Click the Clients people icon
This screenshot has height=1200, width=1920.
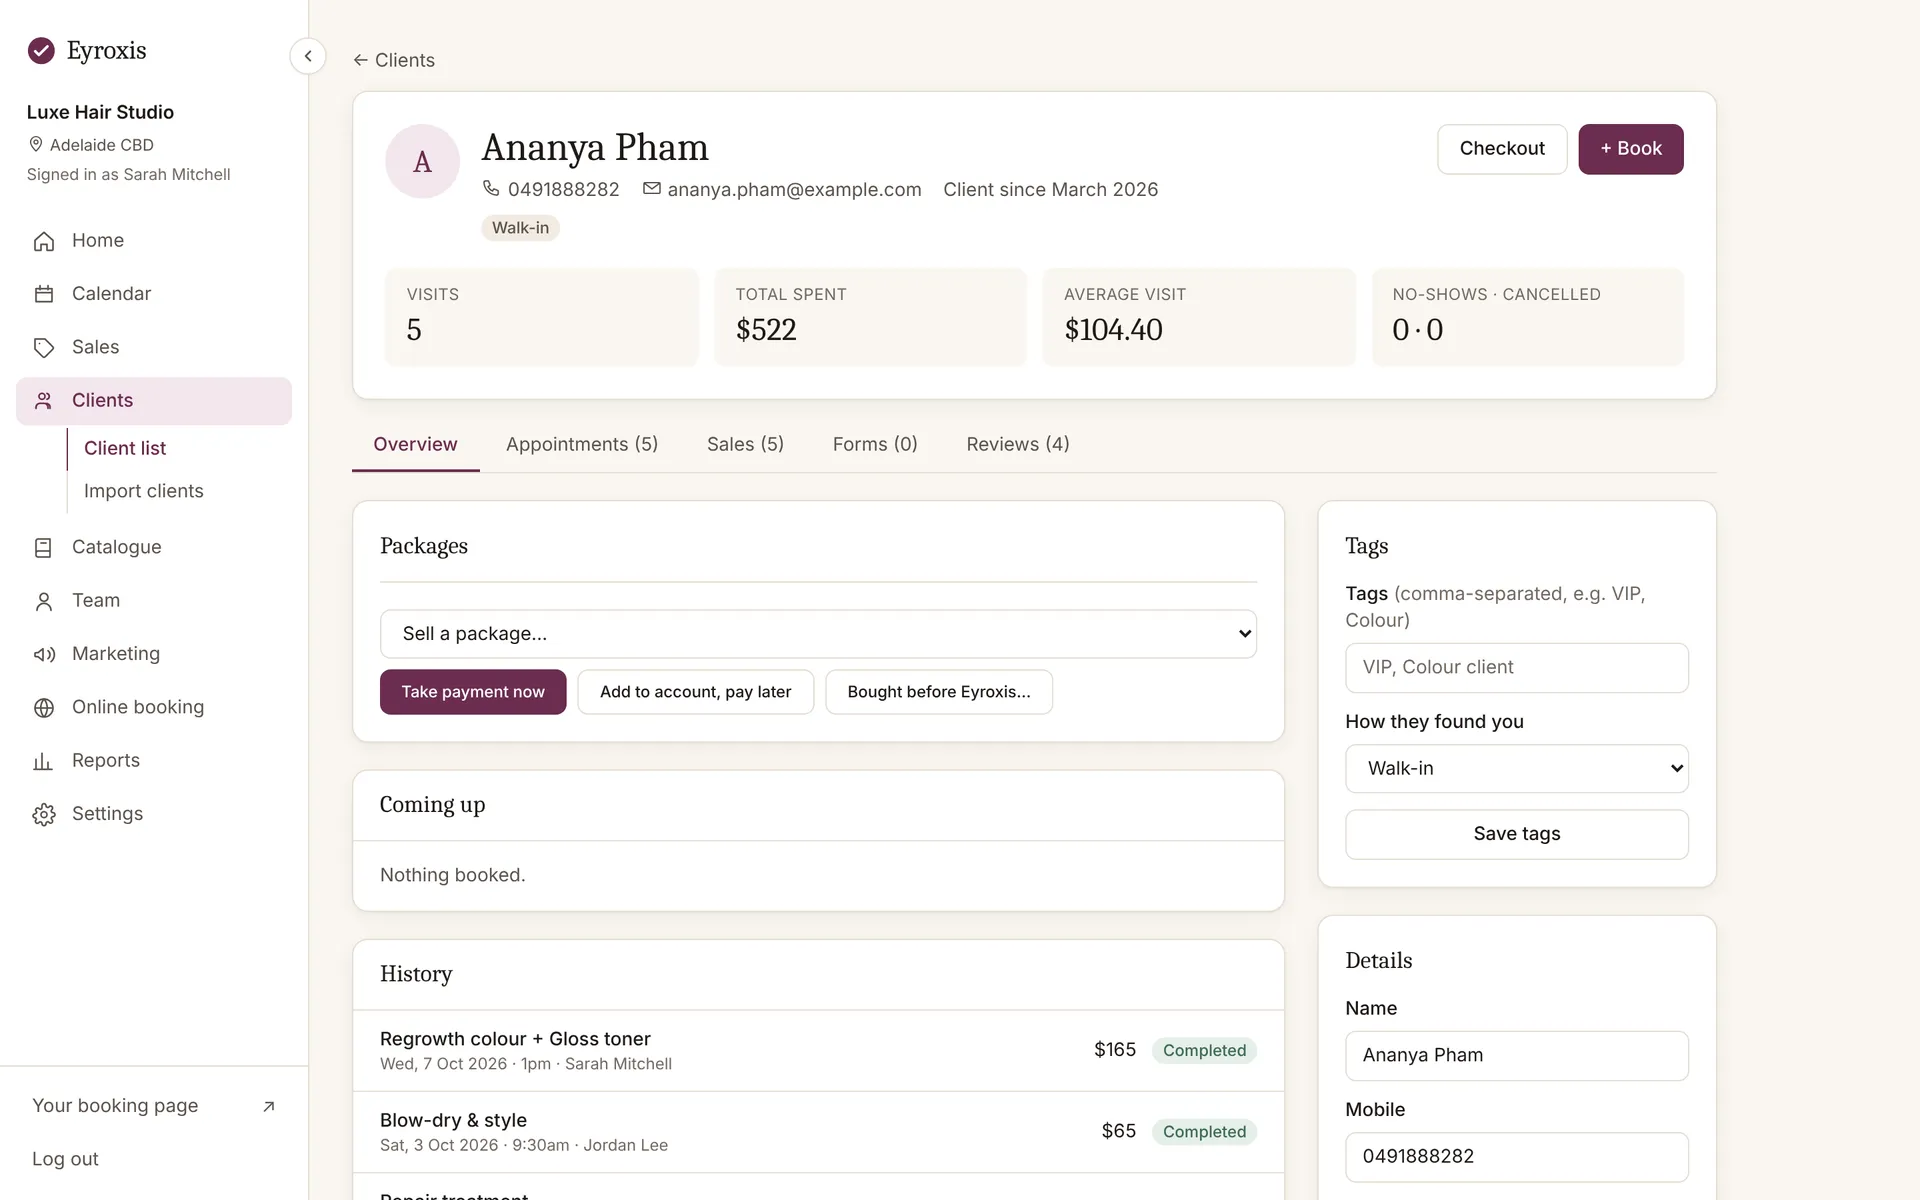(44, 401)
